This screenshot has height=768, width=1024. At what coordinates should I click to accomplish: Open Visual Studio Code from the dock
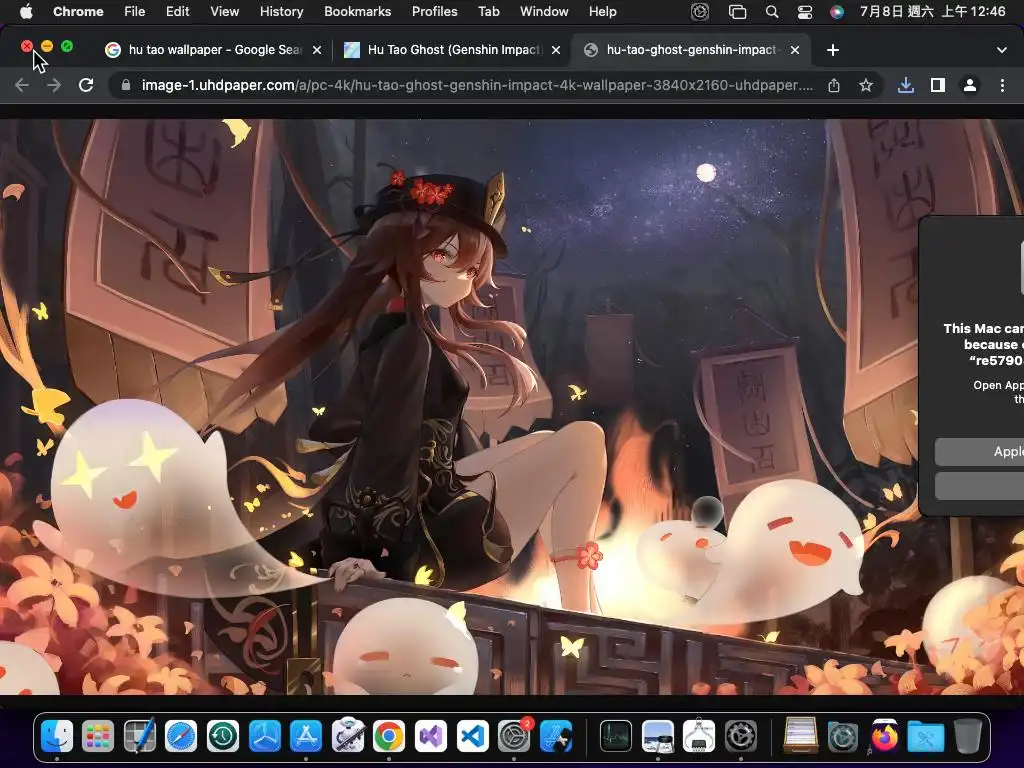tap(472, 736)
